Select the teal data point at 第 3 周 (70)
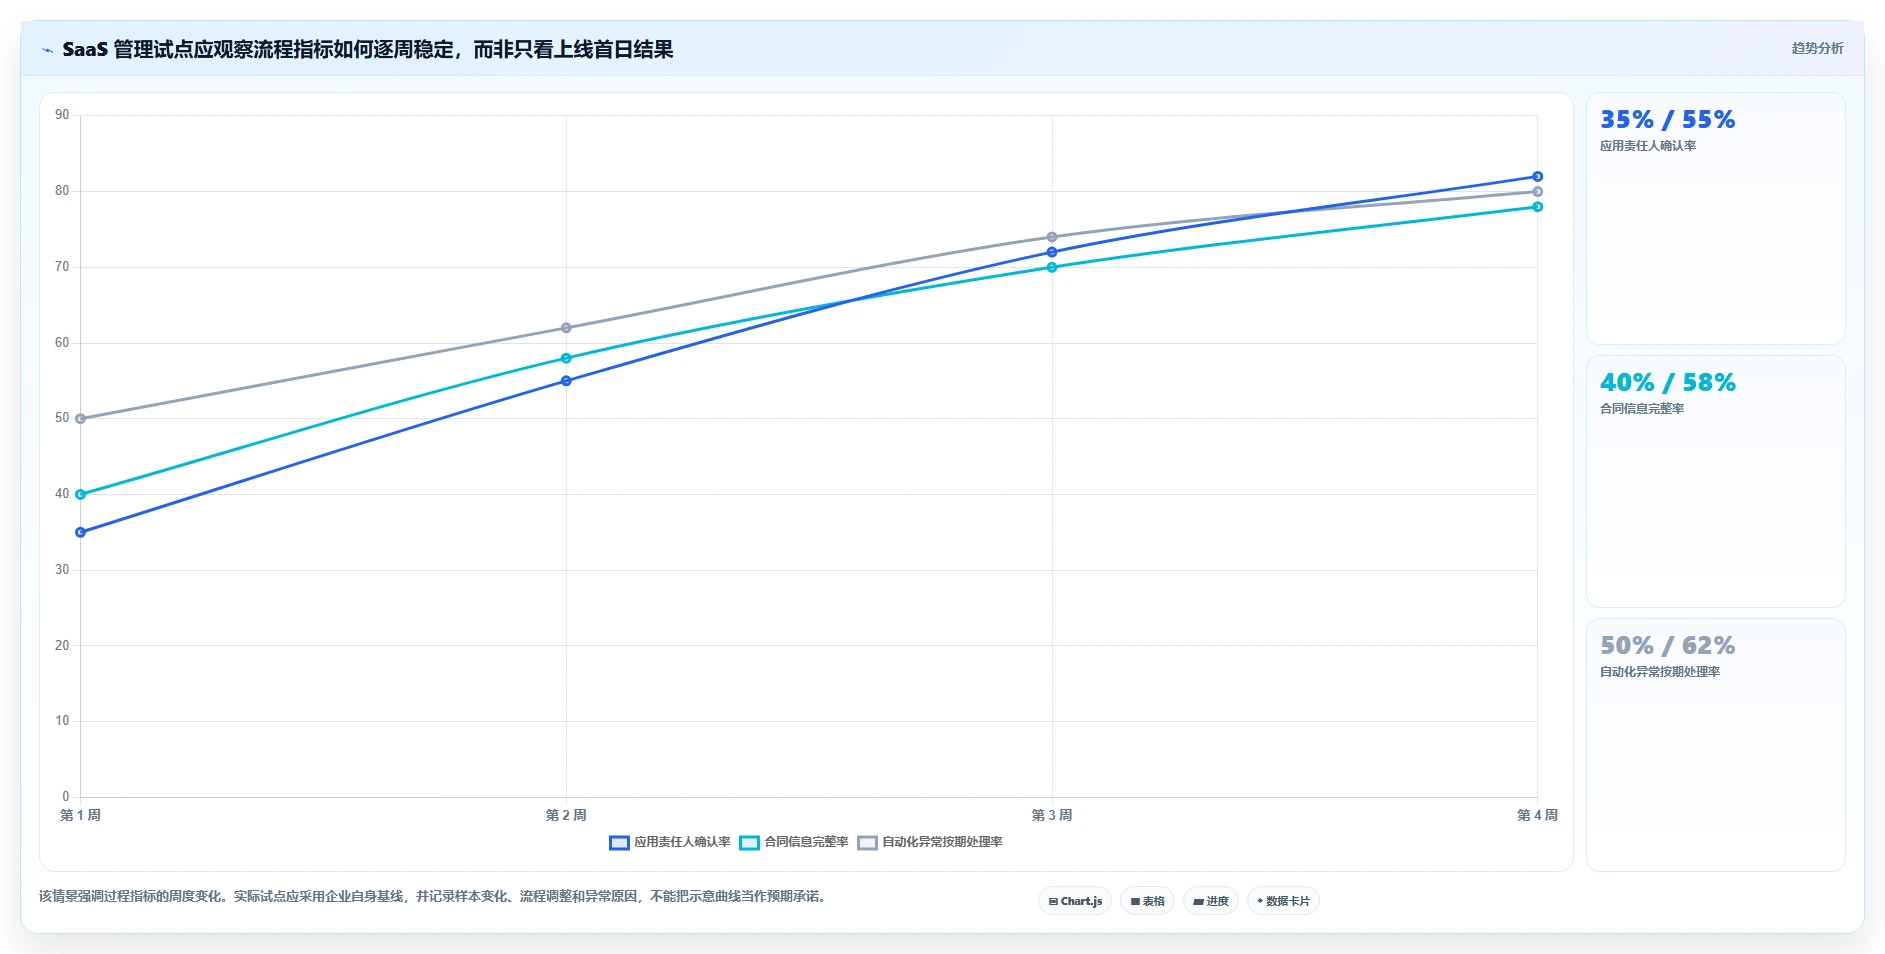Image resolution: width=1885 pixels, height=954 pixels. pyautogui.click(x=1052, y=267)
